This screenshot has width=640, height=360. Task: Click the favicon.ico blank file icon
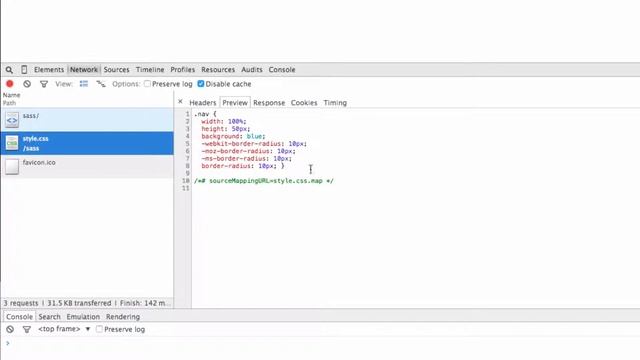click(x=12, y=167)
